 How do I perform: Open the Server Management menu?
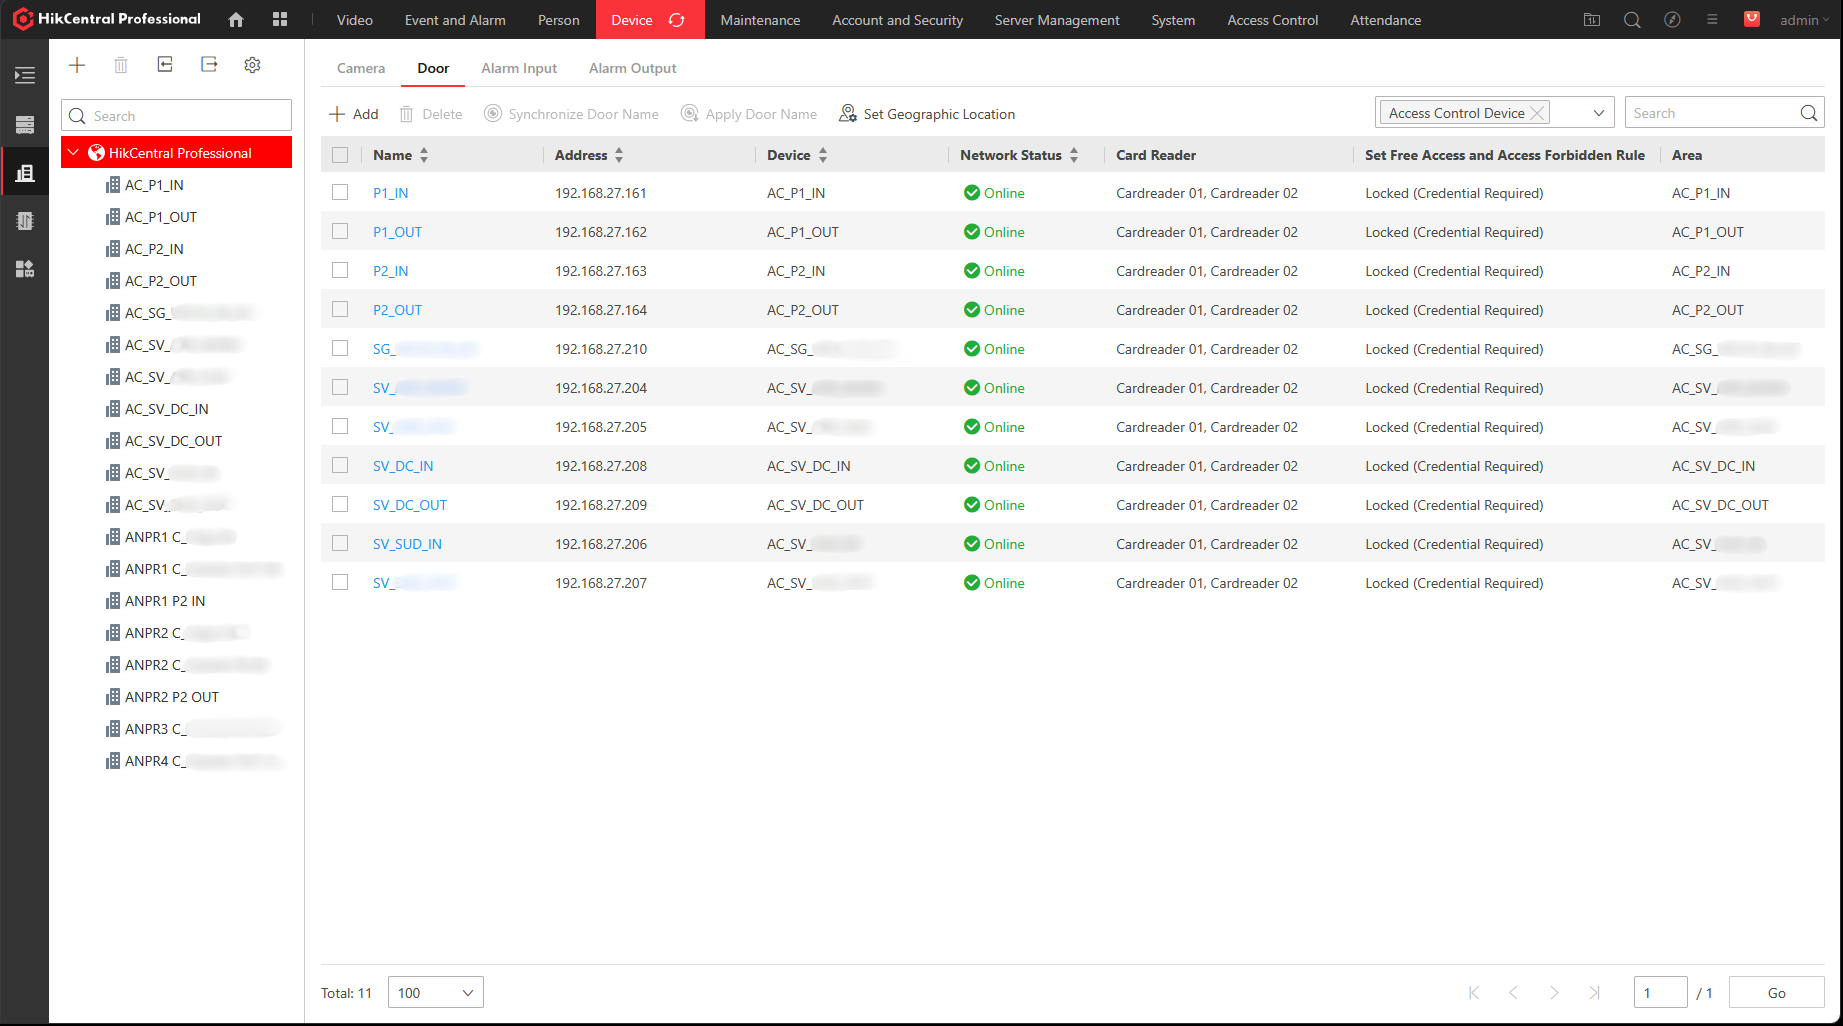point(1057,20)
